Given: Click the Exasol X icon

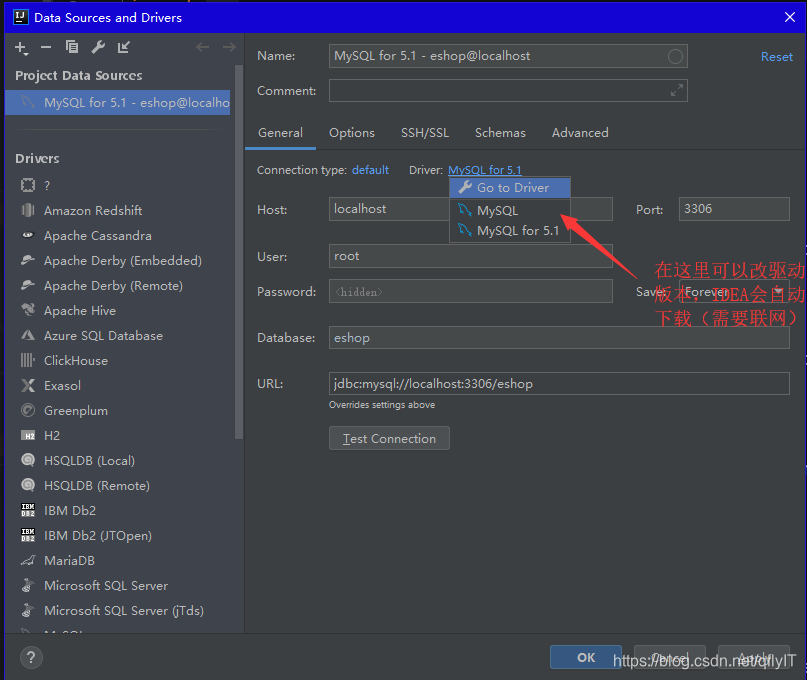Looking at the screenshot, I should [x=28, y=385].
